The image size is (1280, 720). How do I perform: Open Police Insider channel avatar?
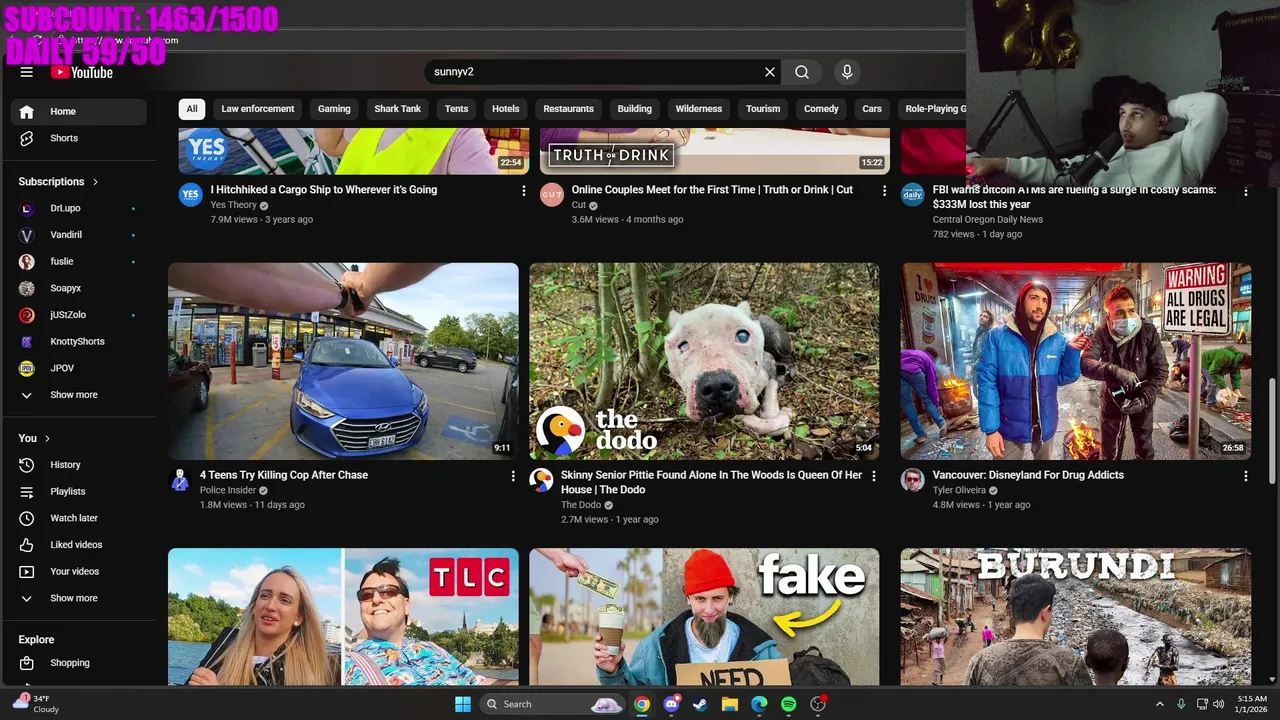click(x=180, y=481)
